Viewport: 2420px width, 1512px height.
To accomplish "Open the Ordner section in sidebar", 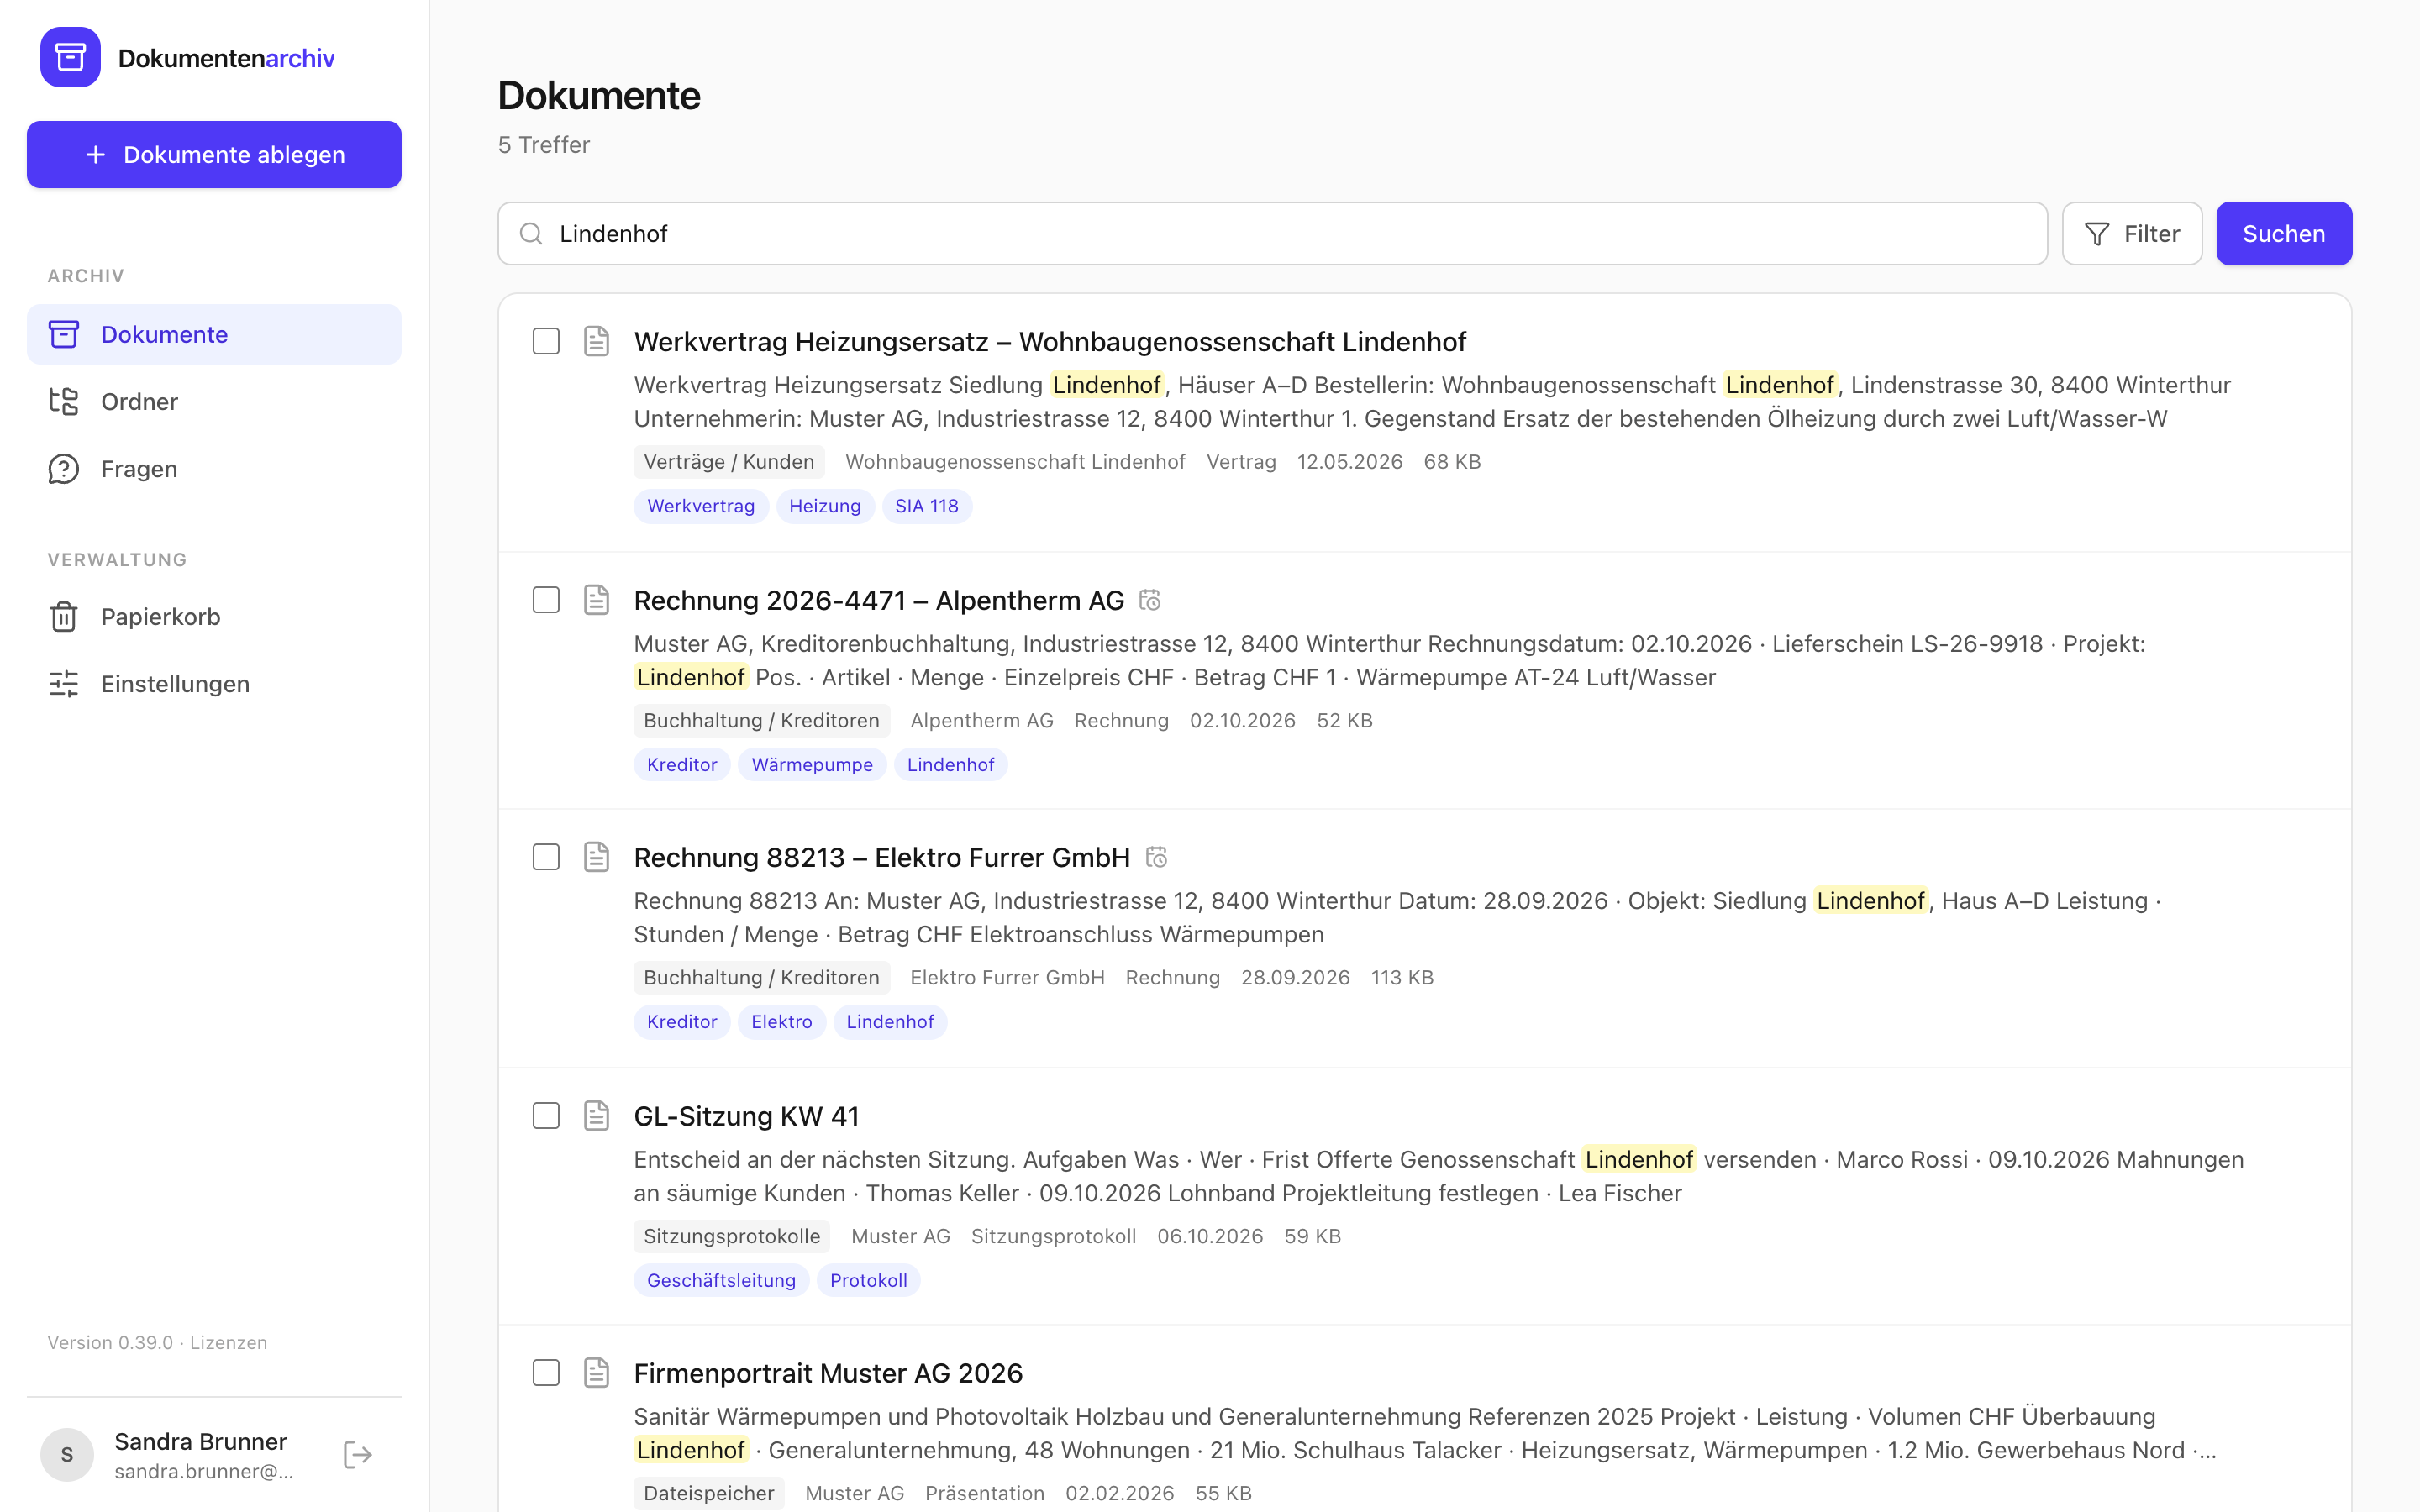I will coord(214,401).
